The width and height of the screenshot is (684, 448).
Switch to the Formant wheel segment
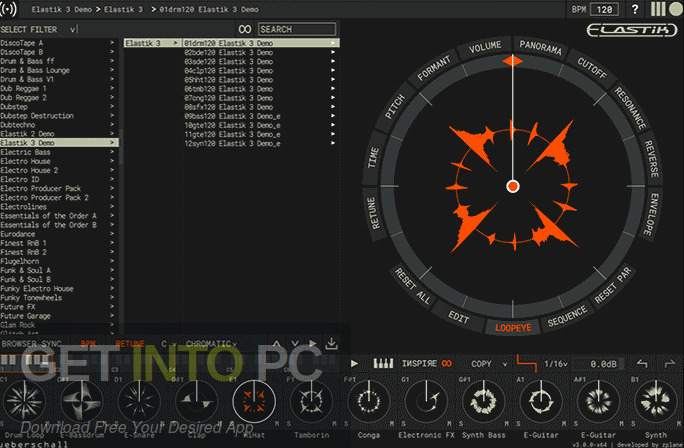click(x=434, y=68)
